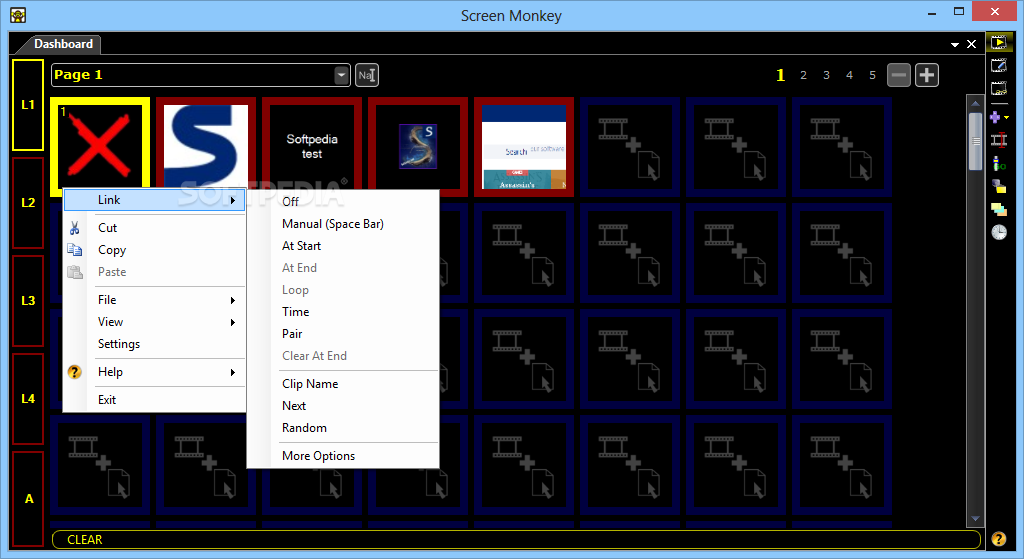Screen dimensions: 1024x559
Task: Click the Page 1 name field
Action: [x=193, y=75]
